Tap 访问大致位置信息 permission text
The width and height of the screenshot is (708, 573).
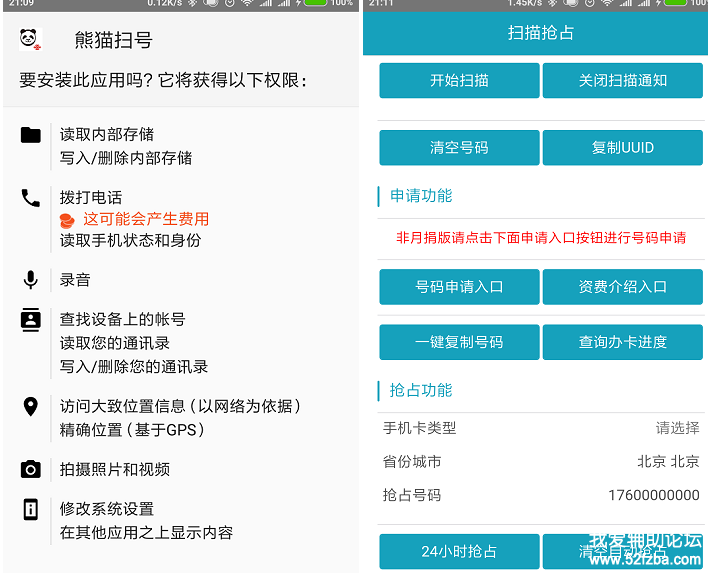pyautogui.click(x=180, y=406)
